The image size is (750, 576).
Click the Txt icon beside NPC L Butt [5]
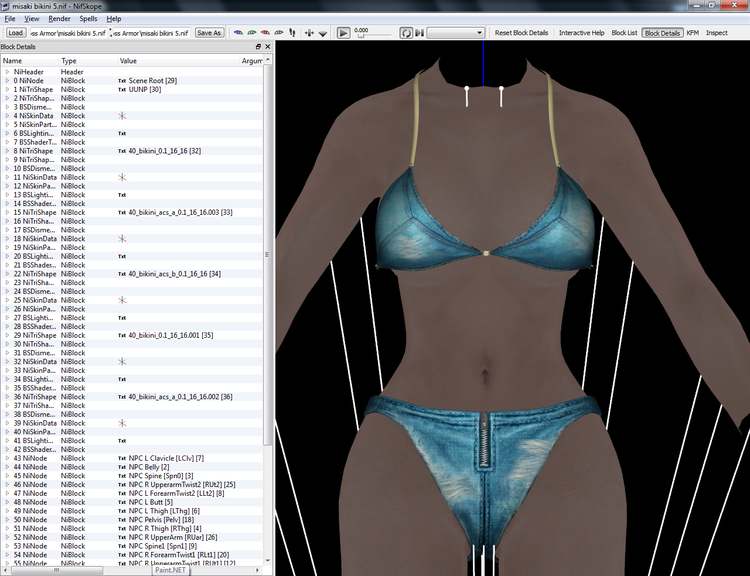click(x=122, y=502)
